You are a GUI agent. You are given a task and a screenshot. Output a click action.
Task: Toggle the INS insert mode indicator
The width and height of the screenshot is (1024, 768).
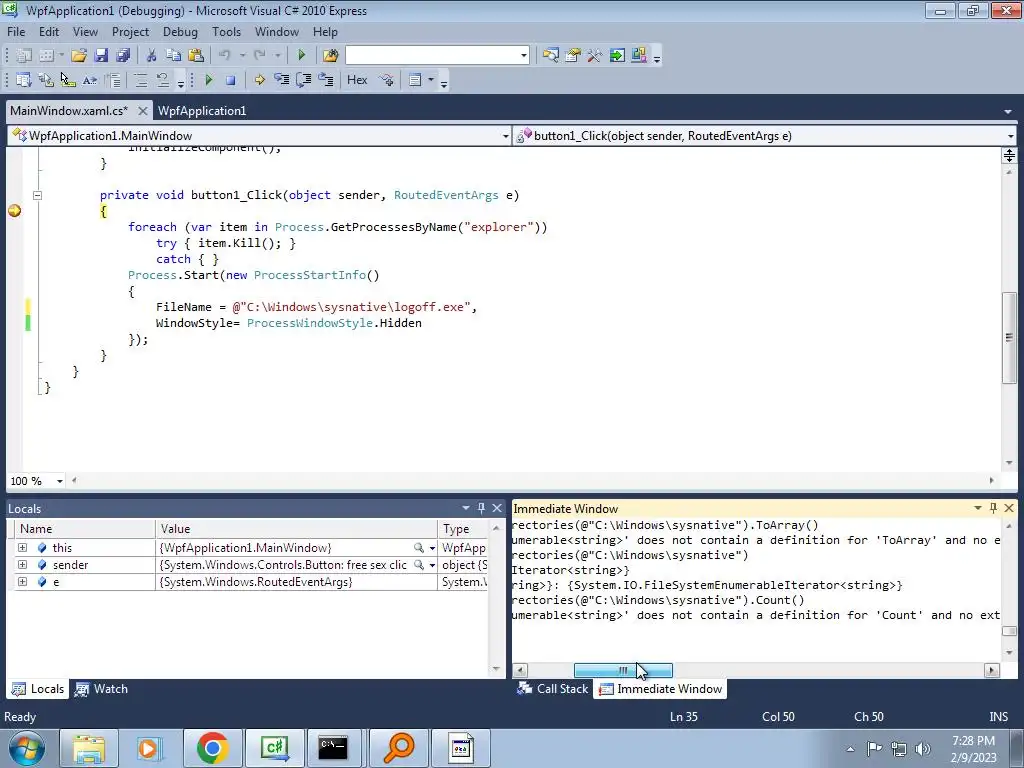tap(999, 716)
